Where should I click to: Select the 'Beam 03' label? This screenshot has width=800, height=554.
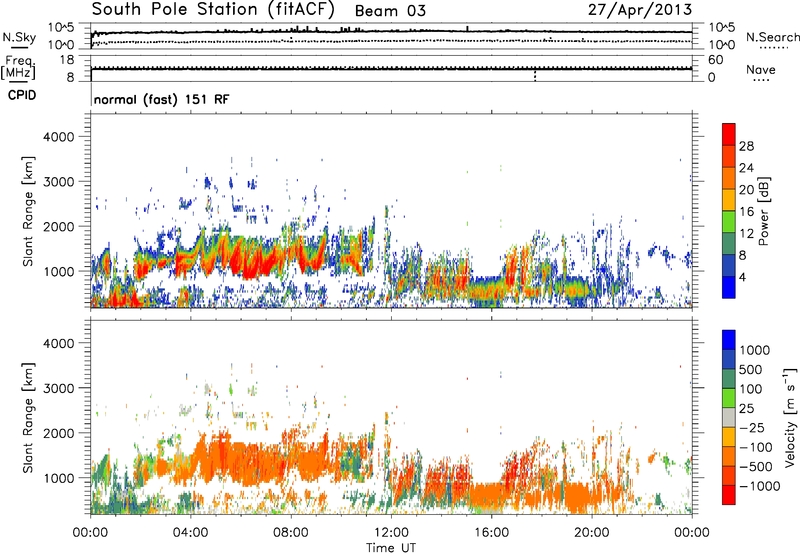pyautogui.click(x=390, y=11)
